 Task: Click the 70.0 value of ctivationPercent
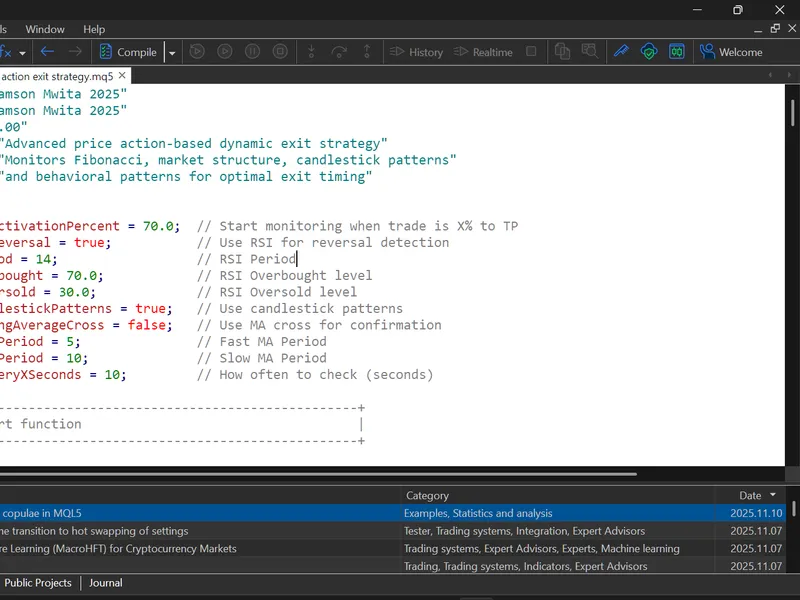(158, 226)
